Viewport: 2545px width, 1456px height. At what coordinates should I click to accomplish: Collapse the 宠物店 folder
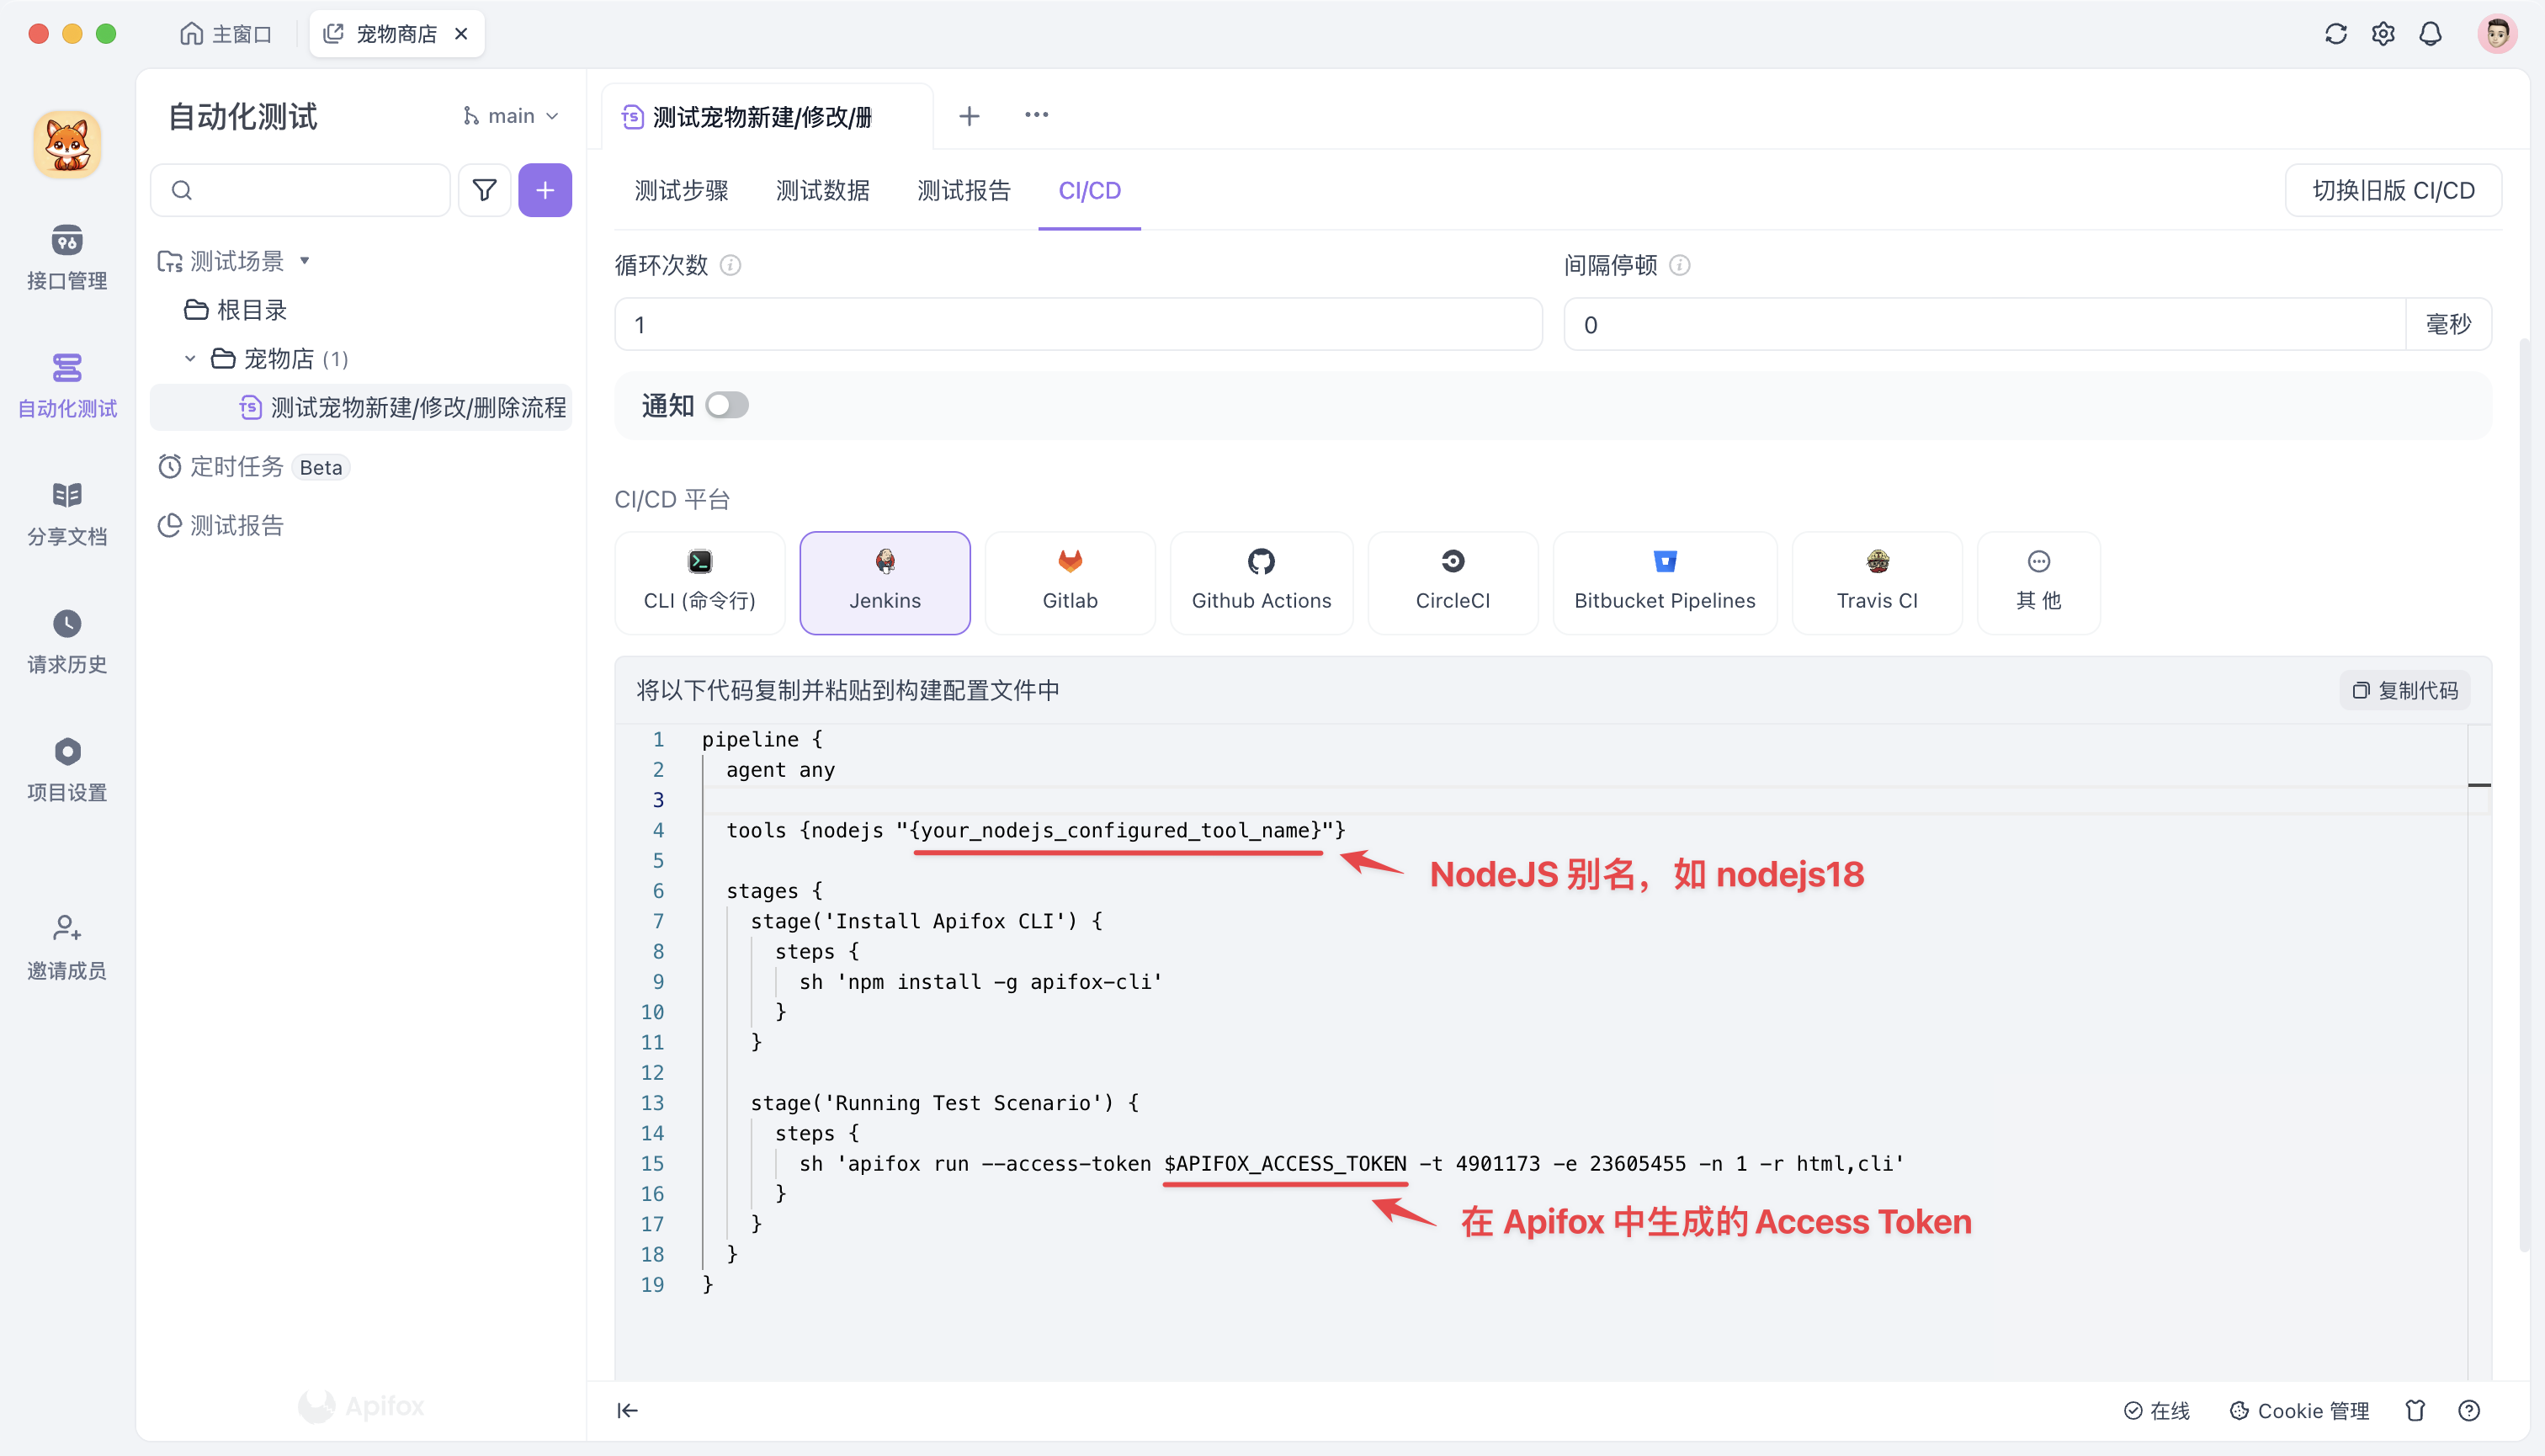[189, 358]
